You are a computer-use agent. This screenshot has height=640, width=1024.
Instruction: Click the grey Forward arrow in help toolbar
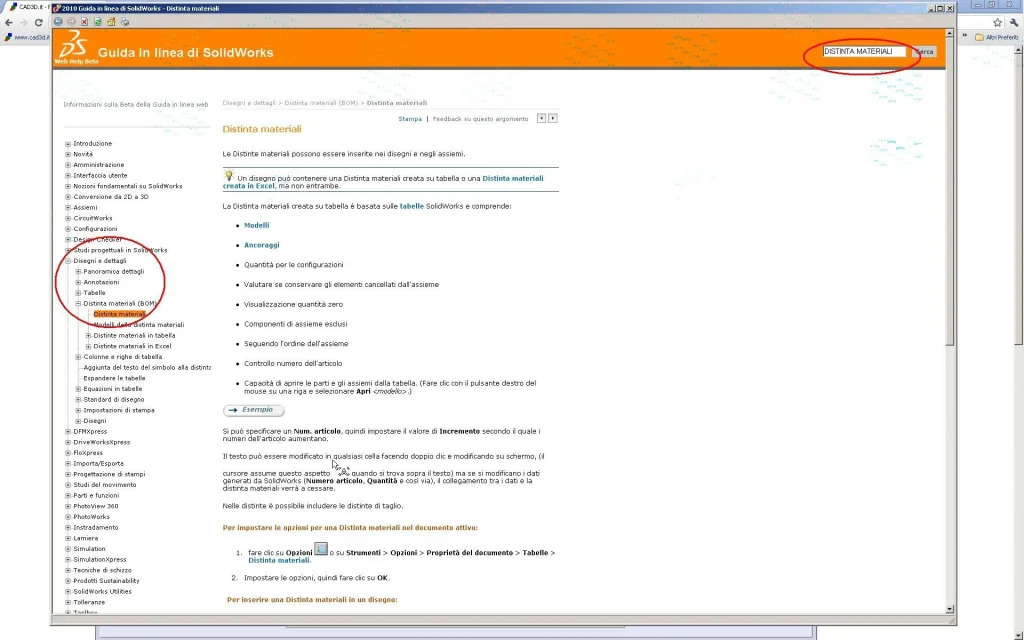pos(72,22)
